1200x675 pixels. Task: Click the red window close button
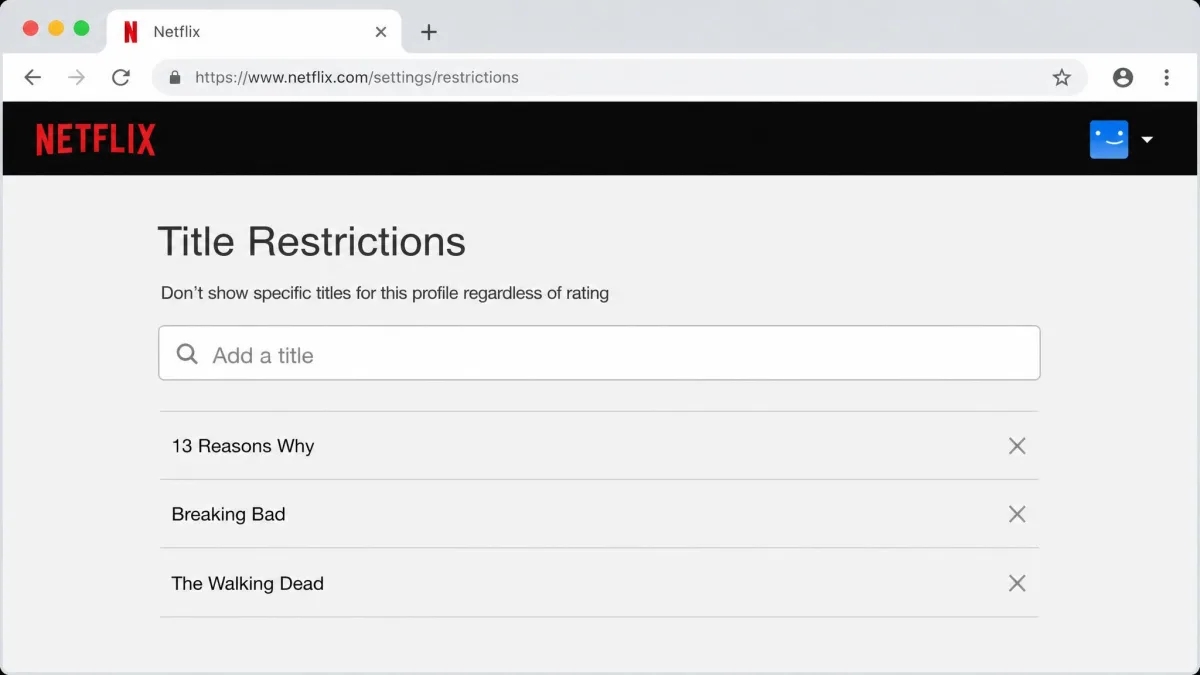[x=30, y=28]
